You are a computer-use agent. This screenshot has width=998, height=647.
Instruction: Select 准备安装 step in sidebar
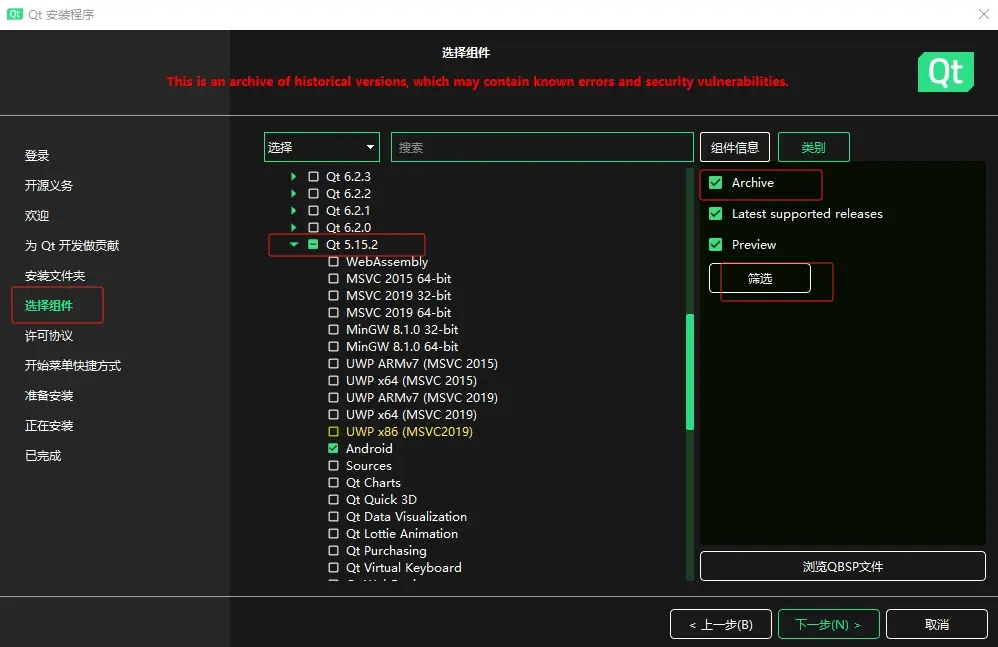click(x=49, y=396)
